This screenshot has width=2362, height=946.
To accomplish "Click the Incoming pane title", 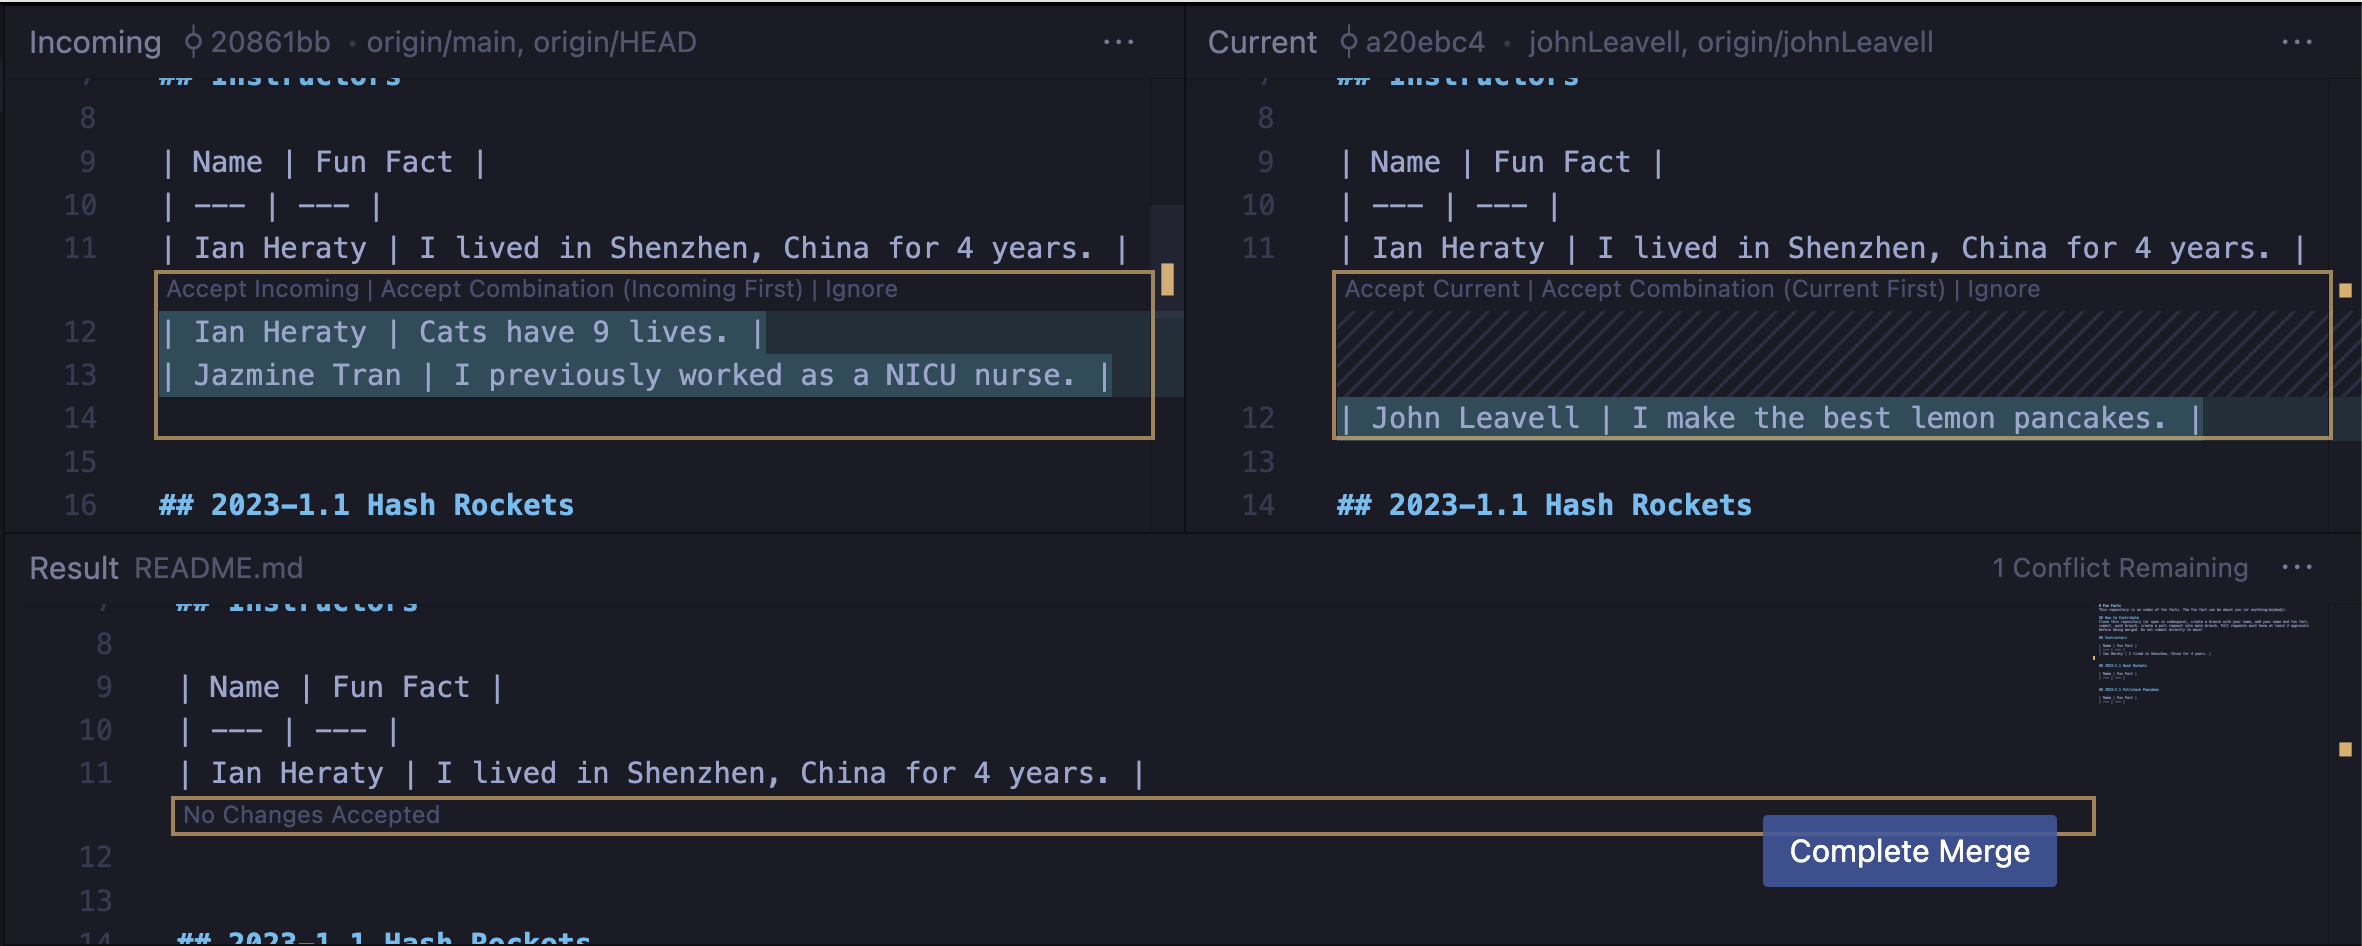I will point(95,42).
